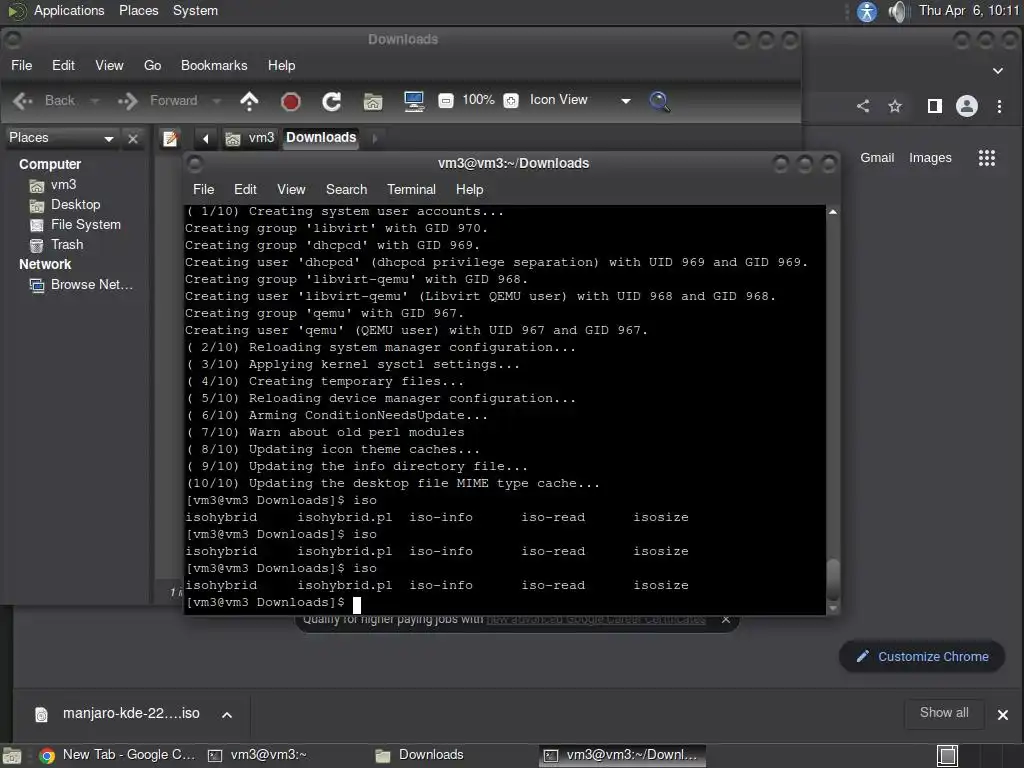1024x768 pixels.
Task: Search files with magnifier icon
Action: (660, 101)
